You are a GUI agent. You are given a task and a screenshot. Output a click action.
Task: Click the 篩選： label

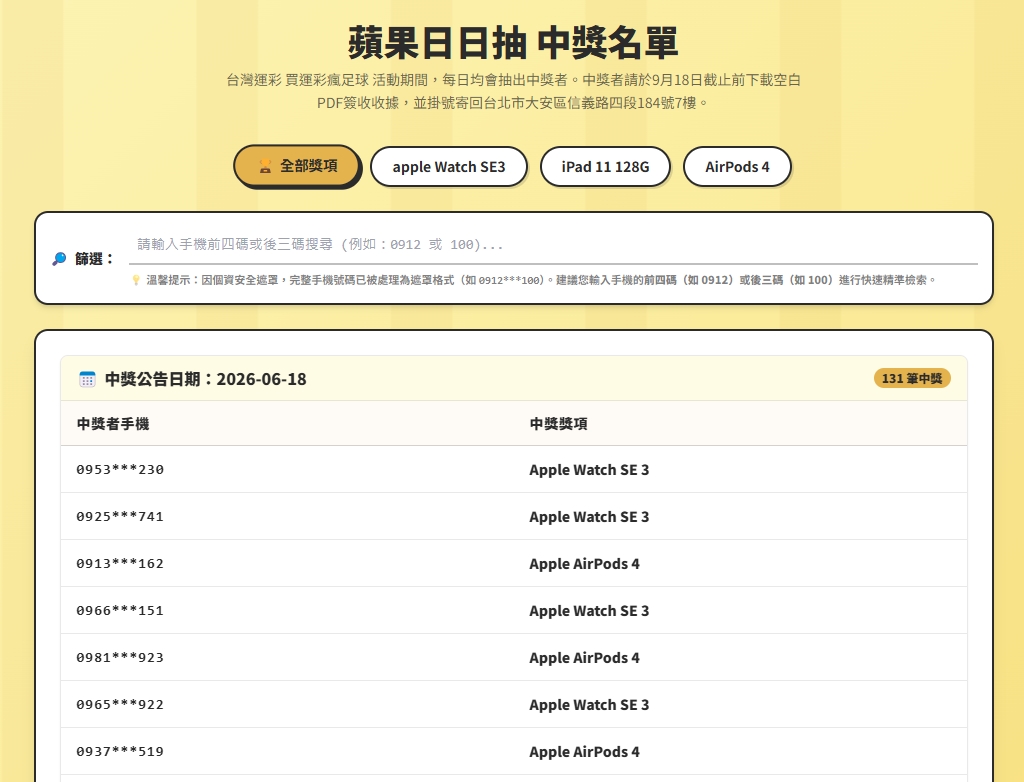coord(95,259)
